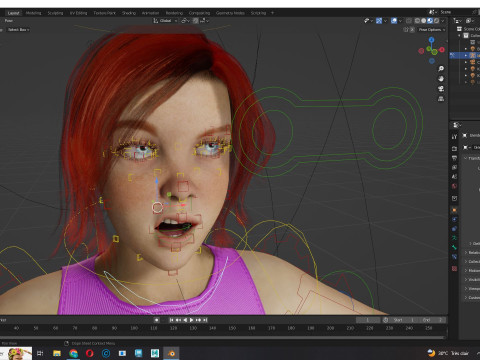Image resolution: width=480 pixels, height=360 pixels.
Task: Switch to the Modeling workspace tab
Action: tap(33, 13)
